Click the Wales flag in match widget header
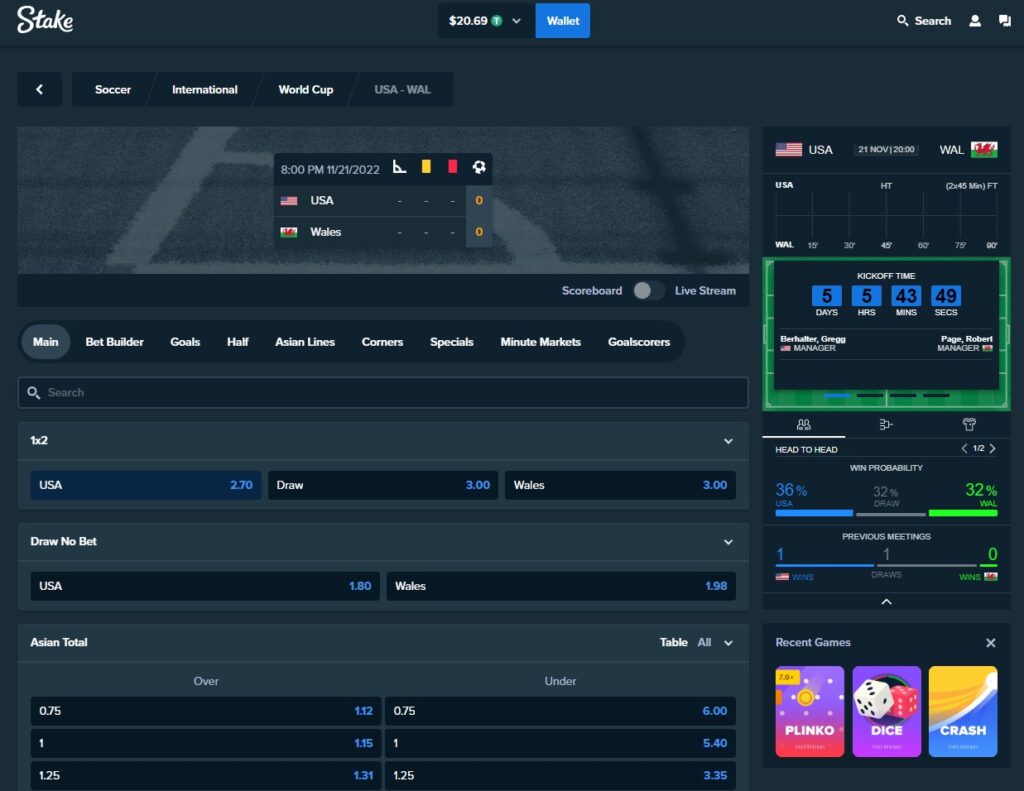Viewport: 1024px width, 791px height. click(x=984, y=150)
